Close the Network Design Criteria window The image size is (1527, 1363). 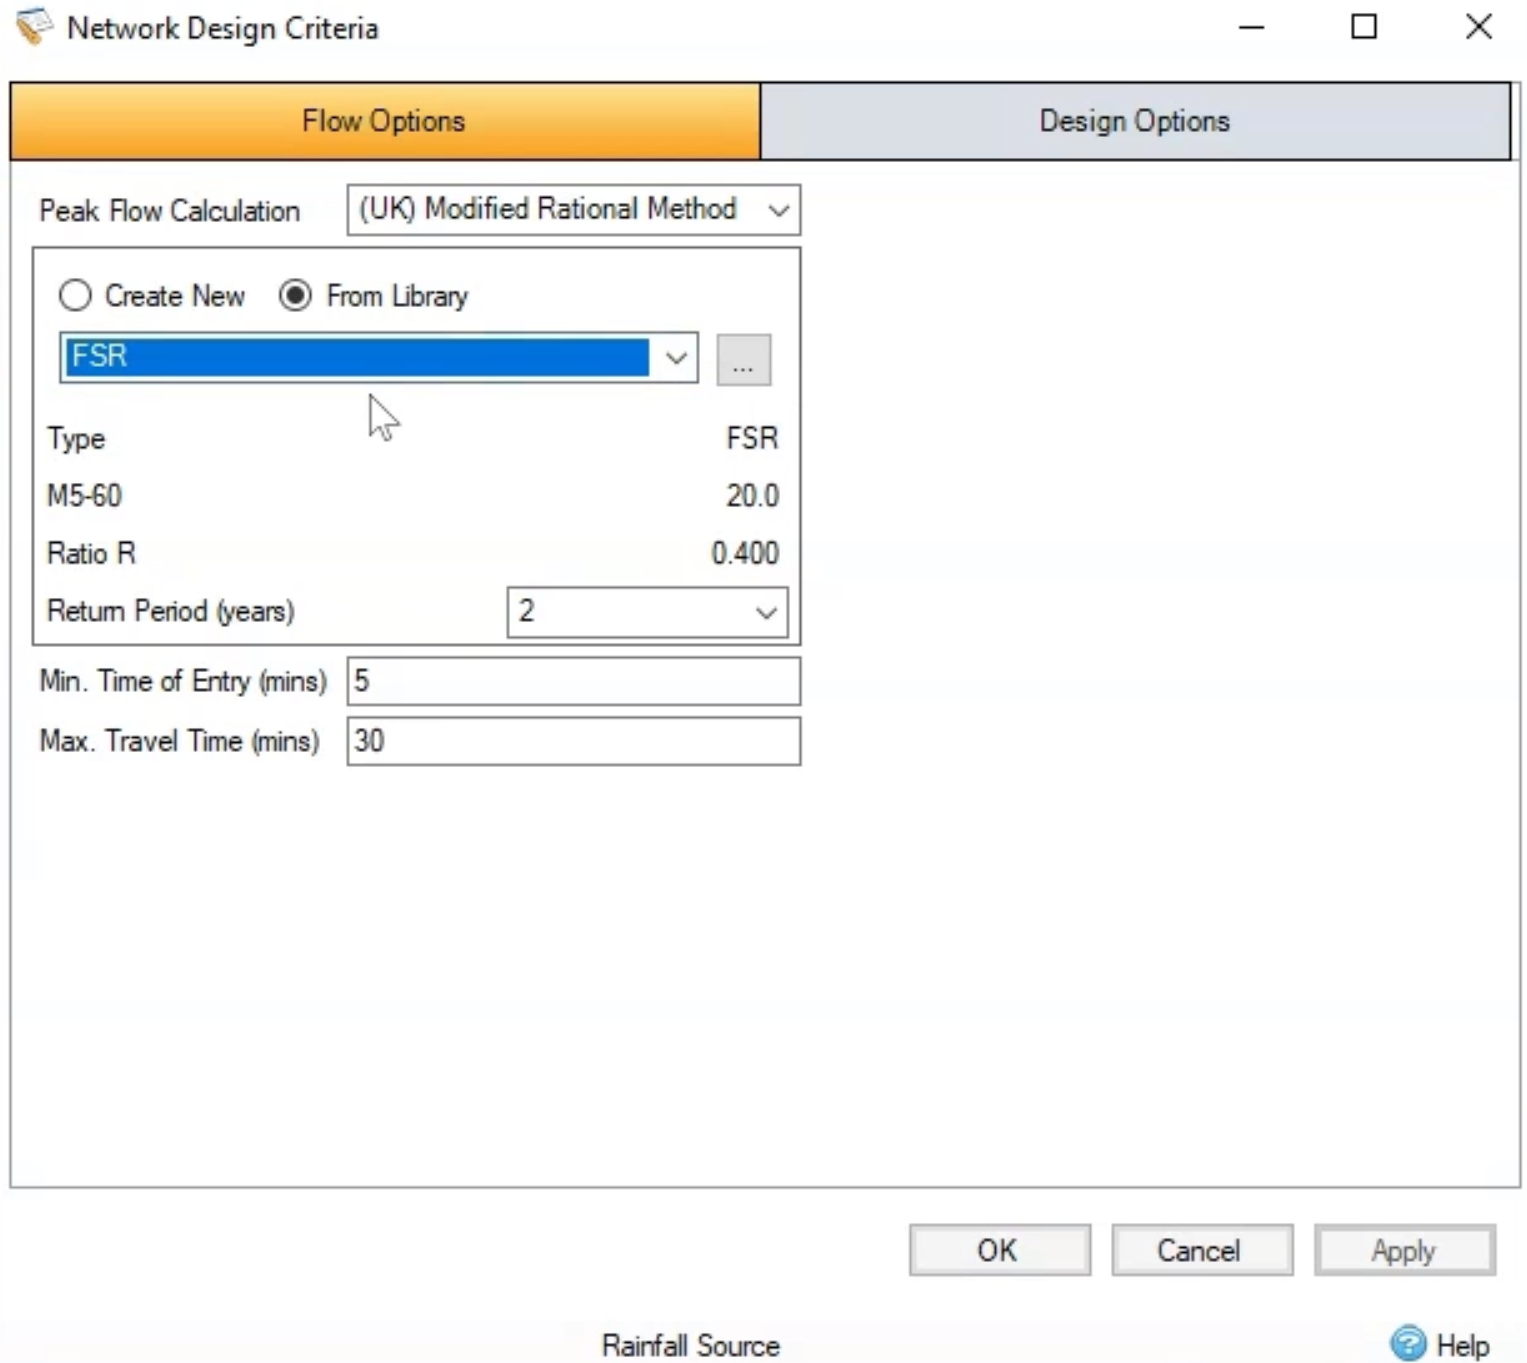(1479, 26)
